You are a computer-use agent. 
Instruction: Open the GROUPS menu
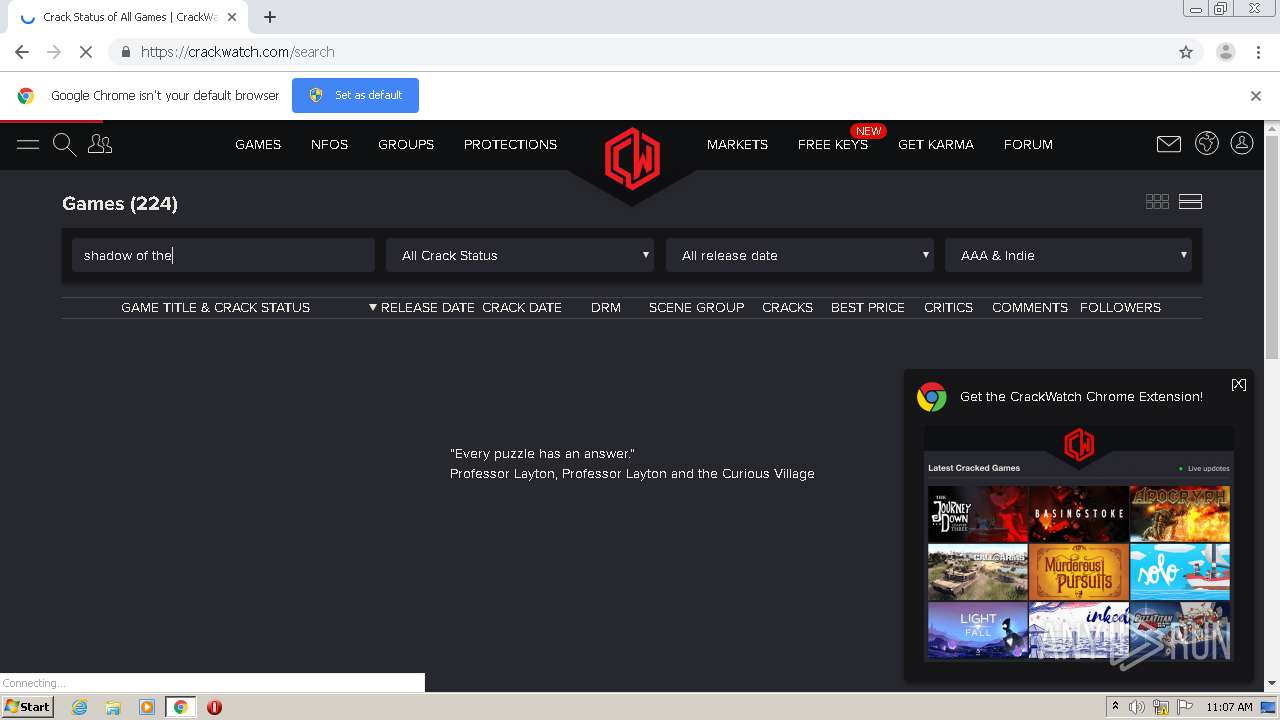[406, 144]
